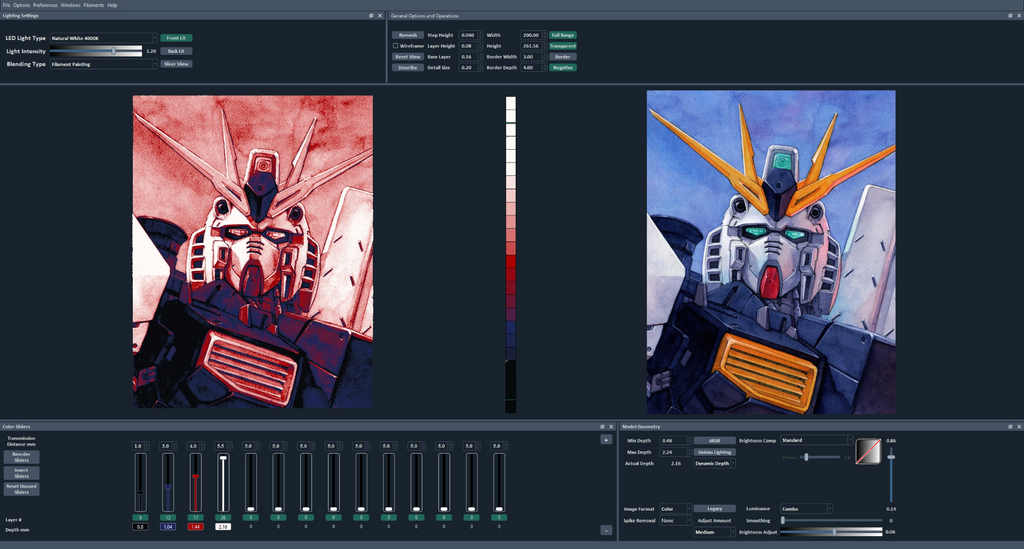The image size is (1024, 549).
Task: Click the Remesh button
Action: (408, 35)
